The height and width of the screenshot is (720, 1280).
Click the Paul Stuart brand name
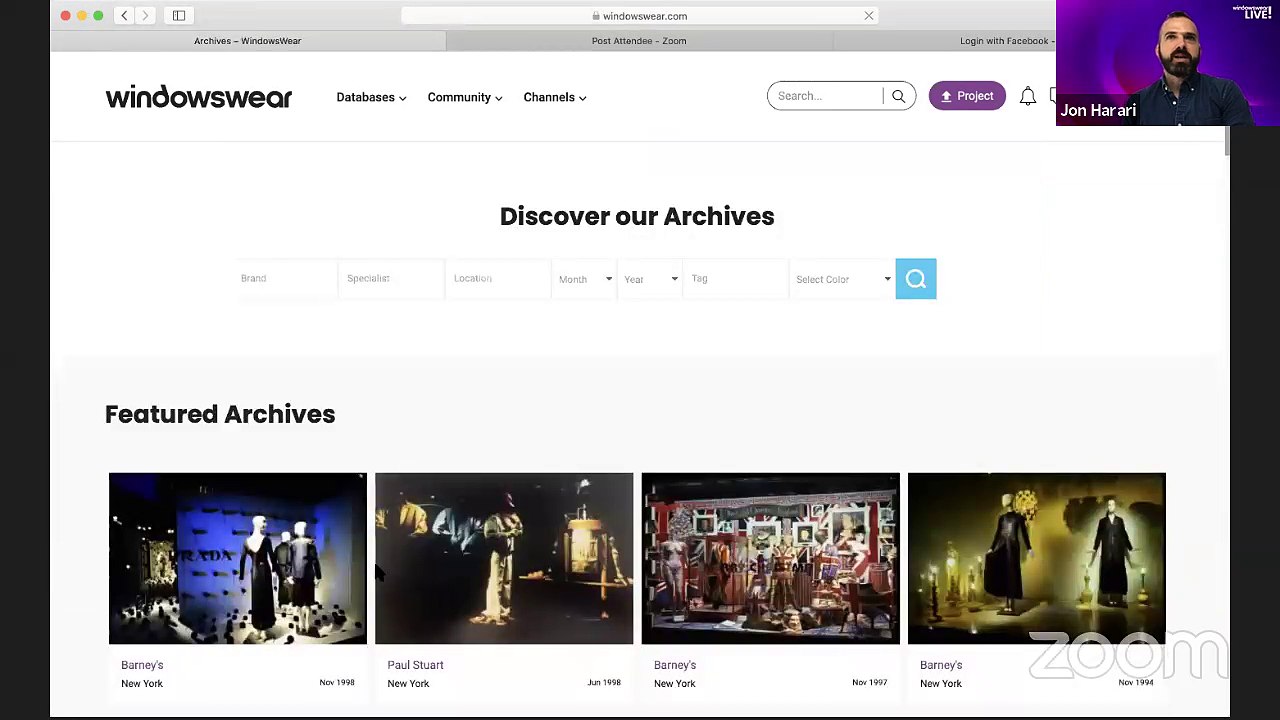point(415,665)
